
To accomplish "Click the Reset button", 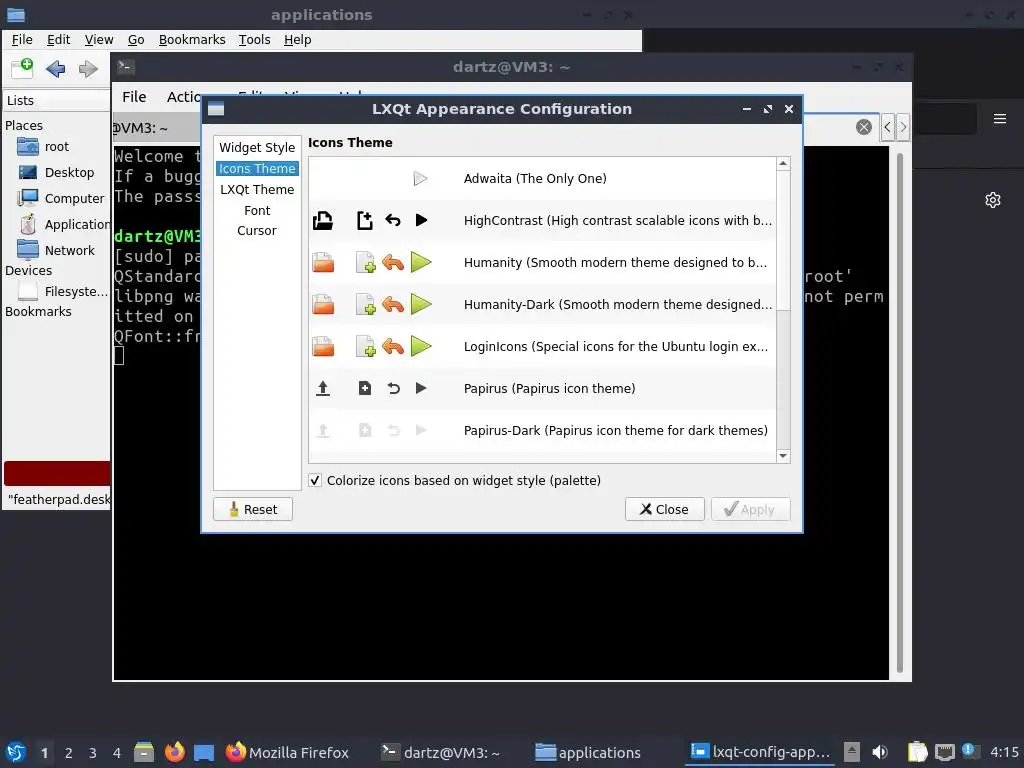I will tap(253, 509).
